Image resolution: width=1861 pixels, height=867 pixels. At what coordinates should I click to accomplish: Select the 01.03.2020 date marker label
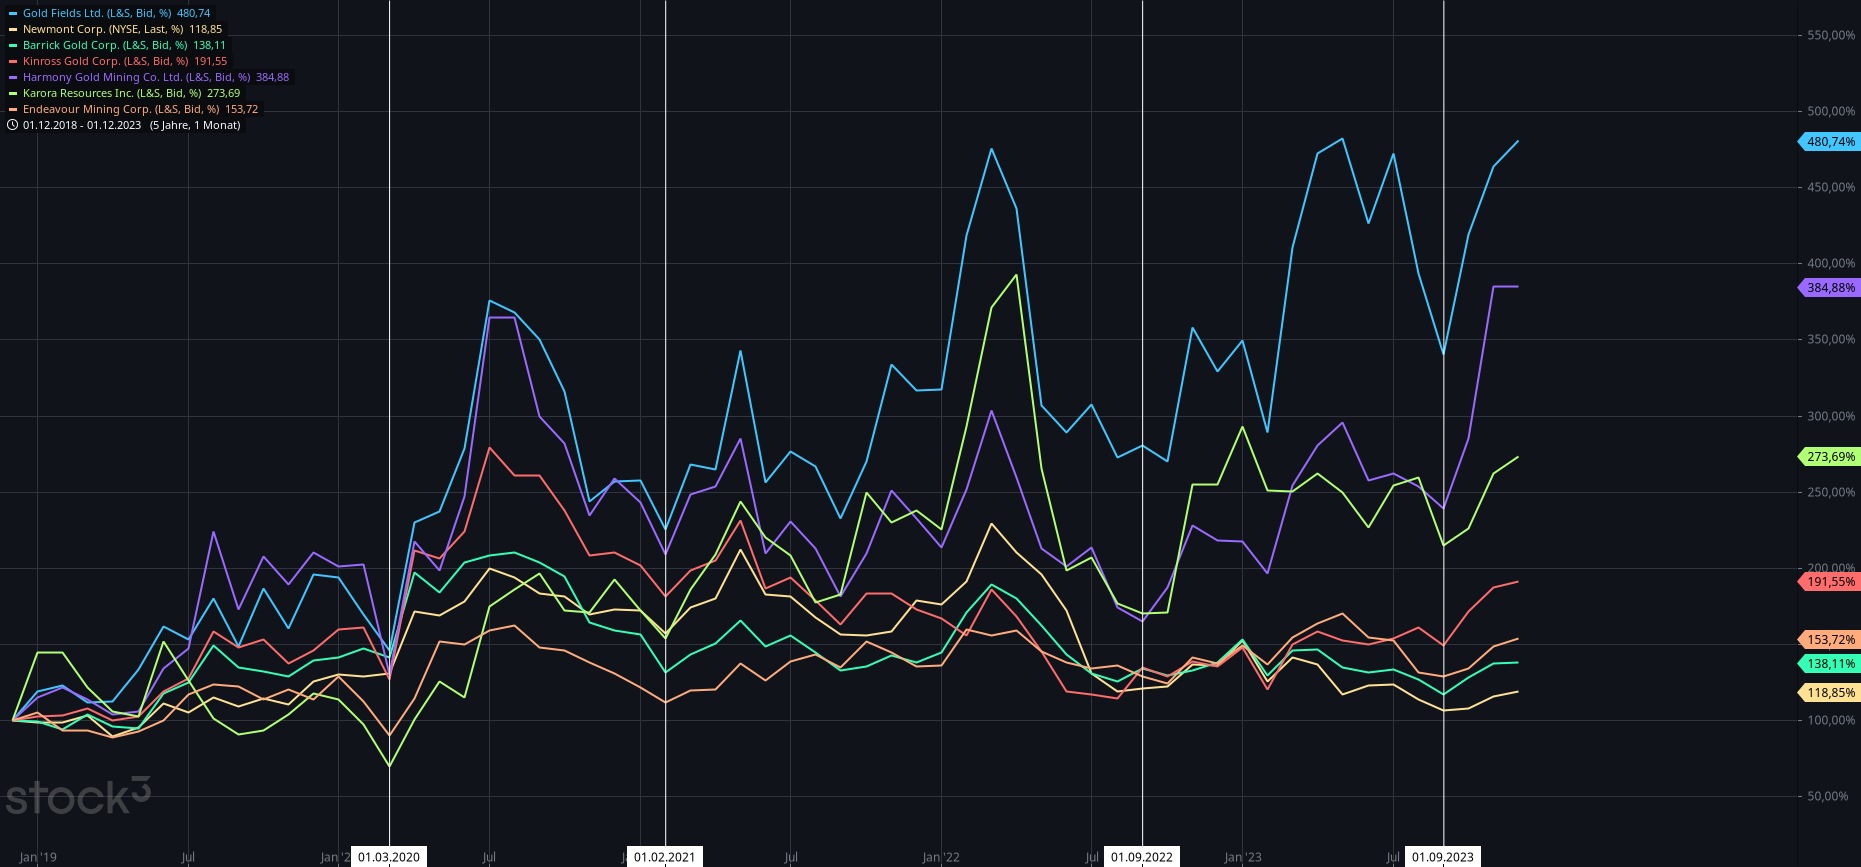point(389,857)
